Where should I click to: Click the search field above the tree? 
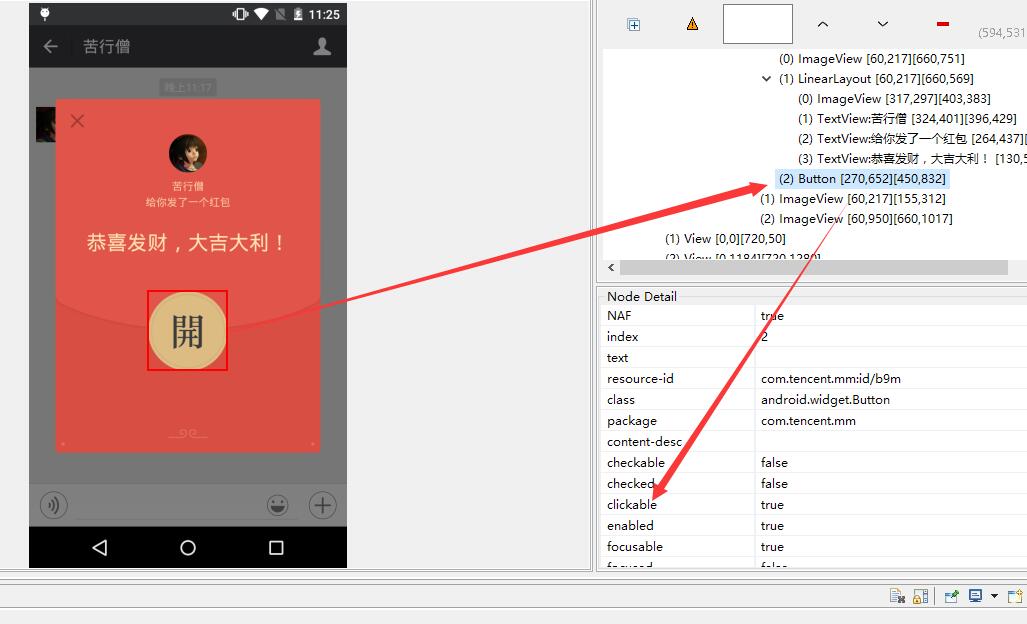click(x=758, y=24)
